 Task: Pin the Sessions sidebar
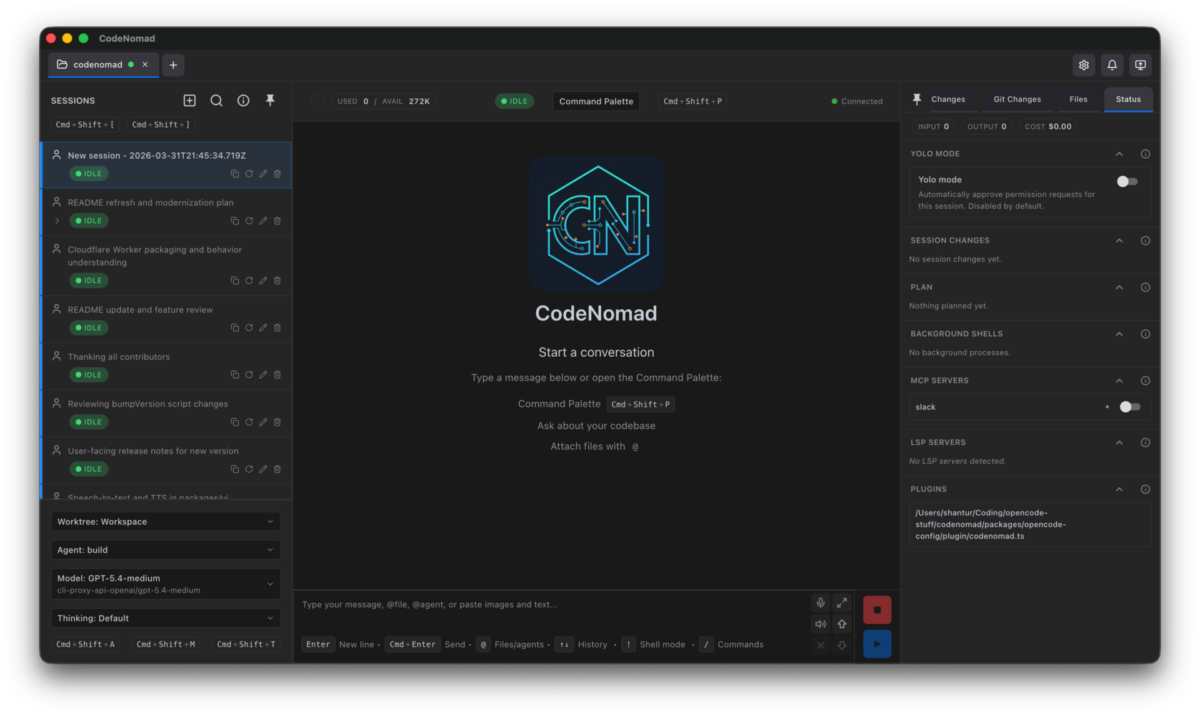click(270, 101)
